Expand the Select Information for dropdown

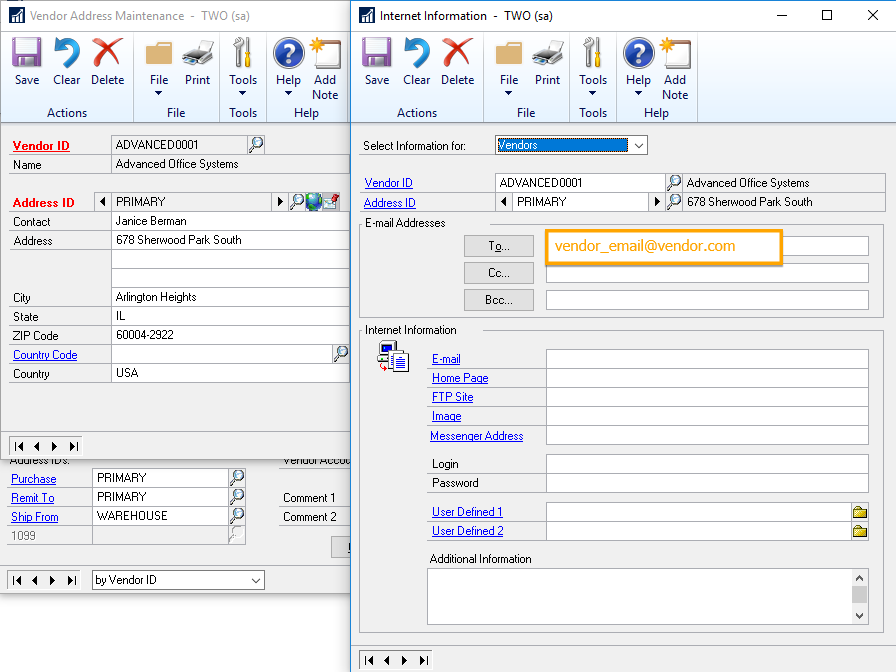pyautogui.click(x=638, y=145)
